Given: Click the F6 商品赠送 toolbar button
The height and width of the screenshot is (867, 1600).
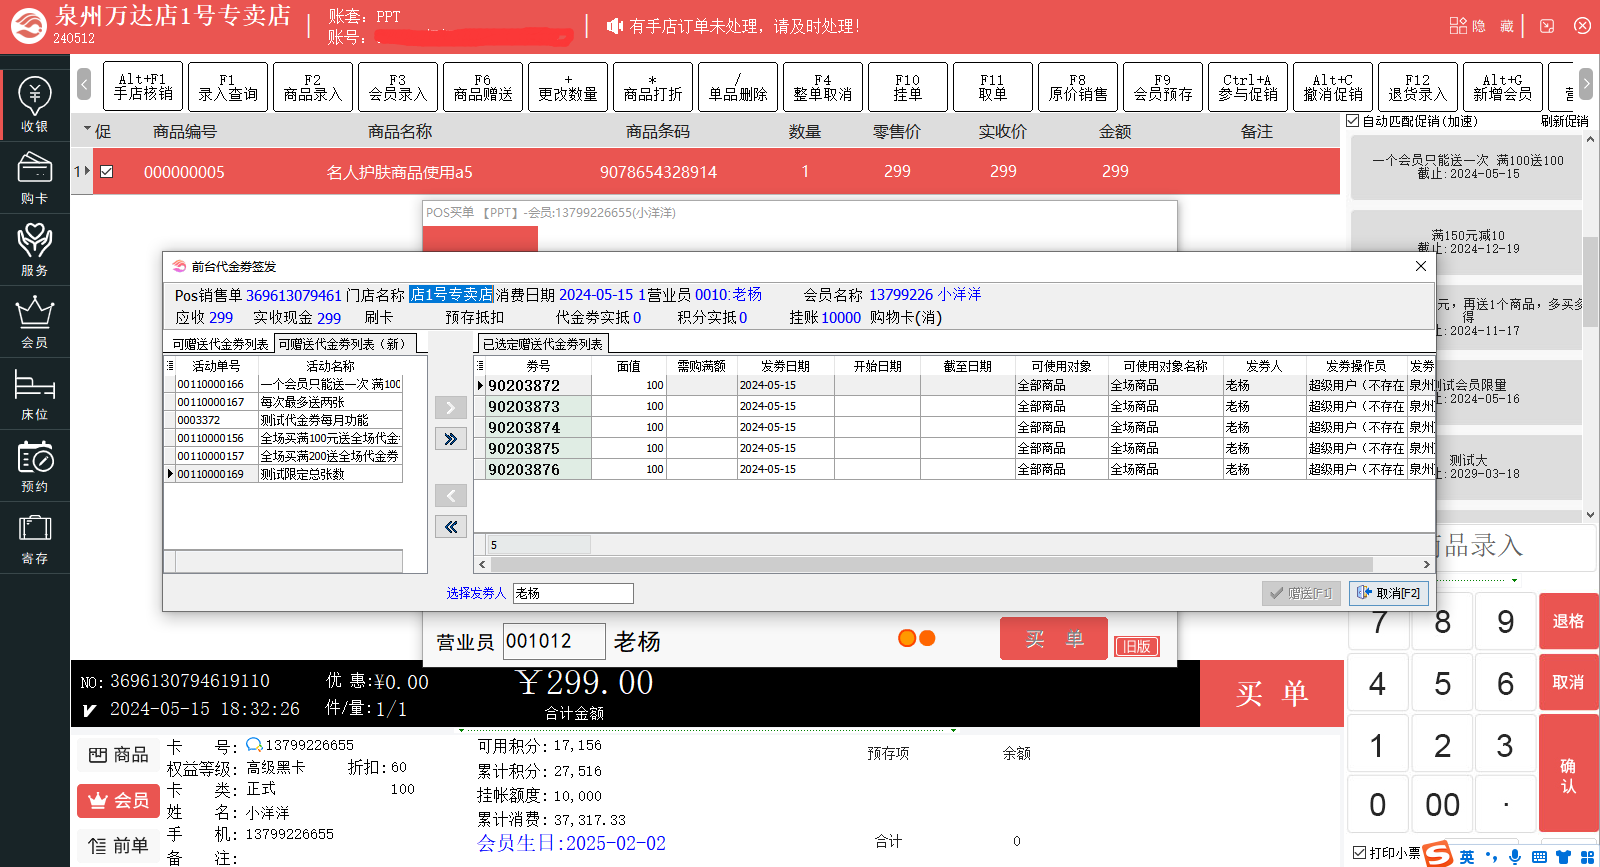Looking at the screenshot, I should pyautogui.click(x=482, y=87).
